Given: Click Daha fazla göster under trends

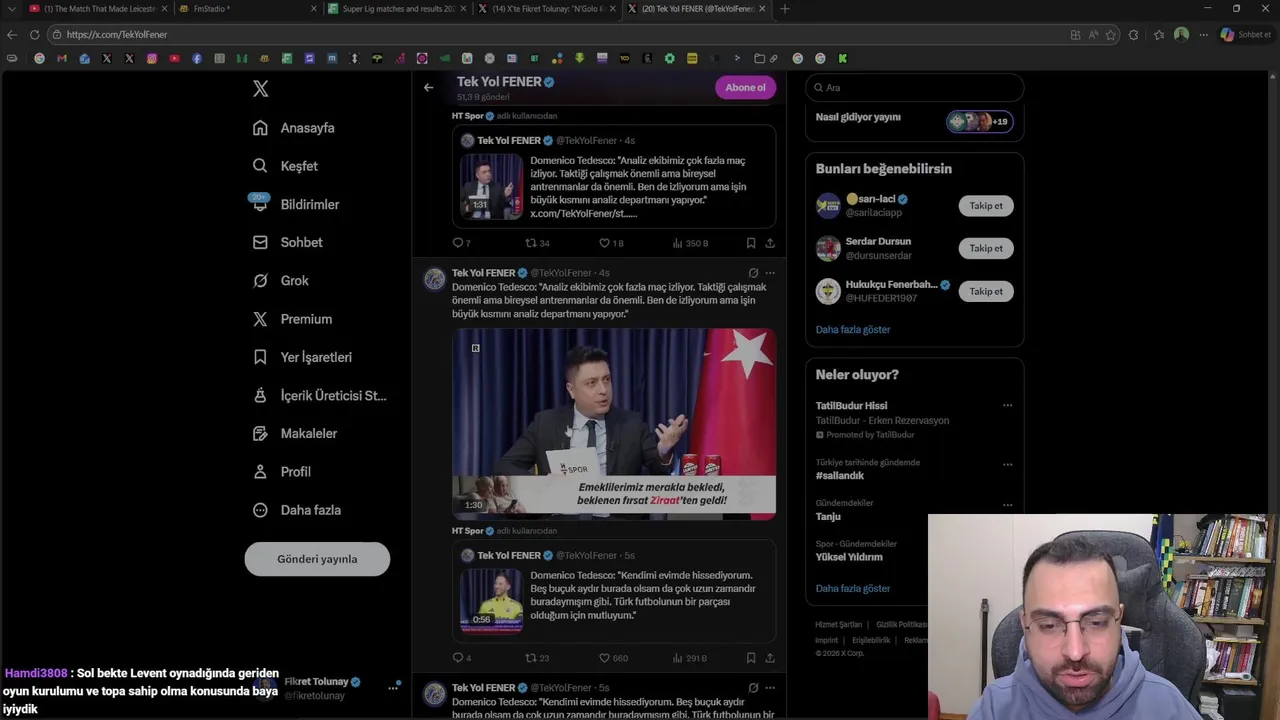Looking at the screenshot, I should [853, 588].
